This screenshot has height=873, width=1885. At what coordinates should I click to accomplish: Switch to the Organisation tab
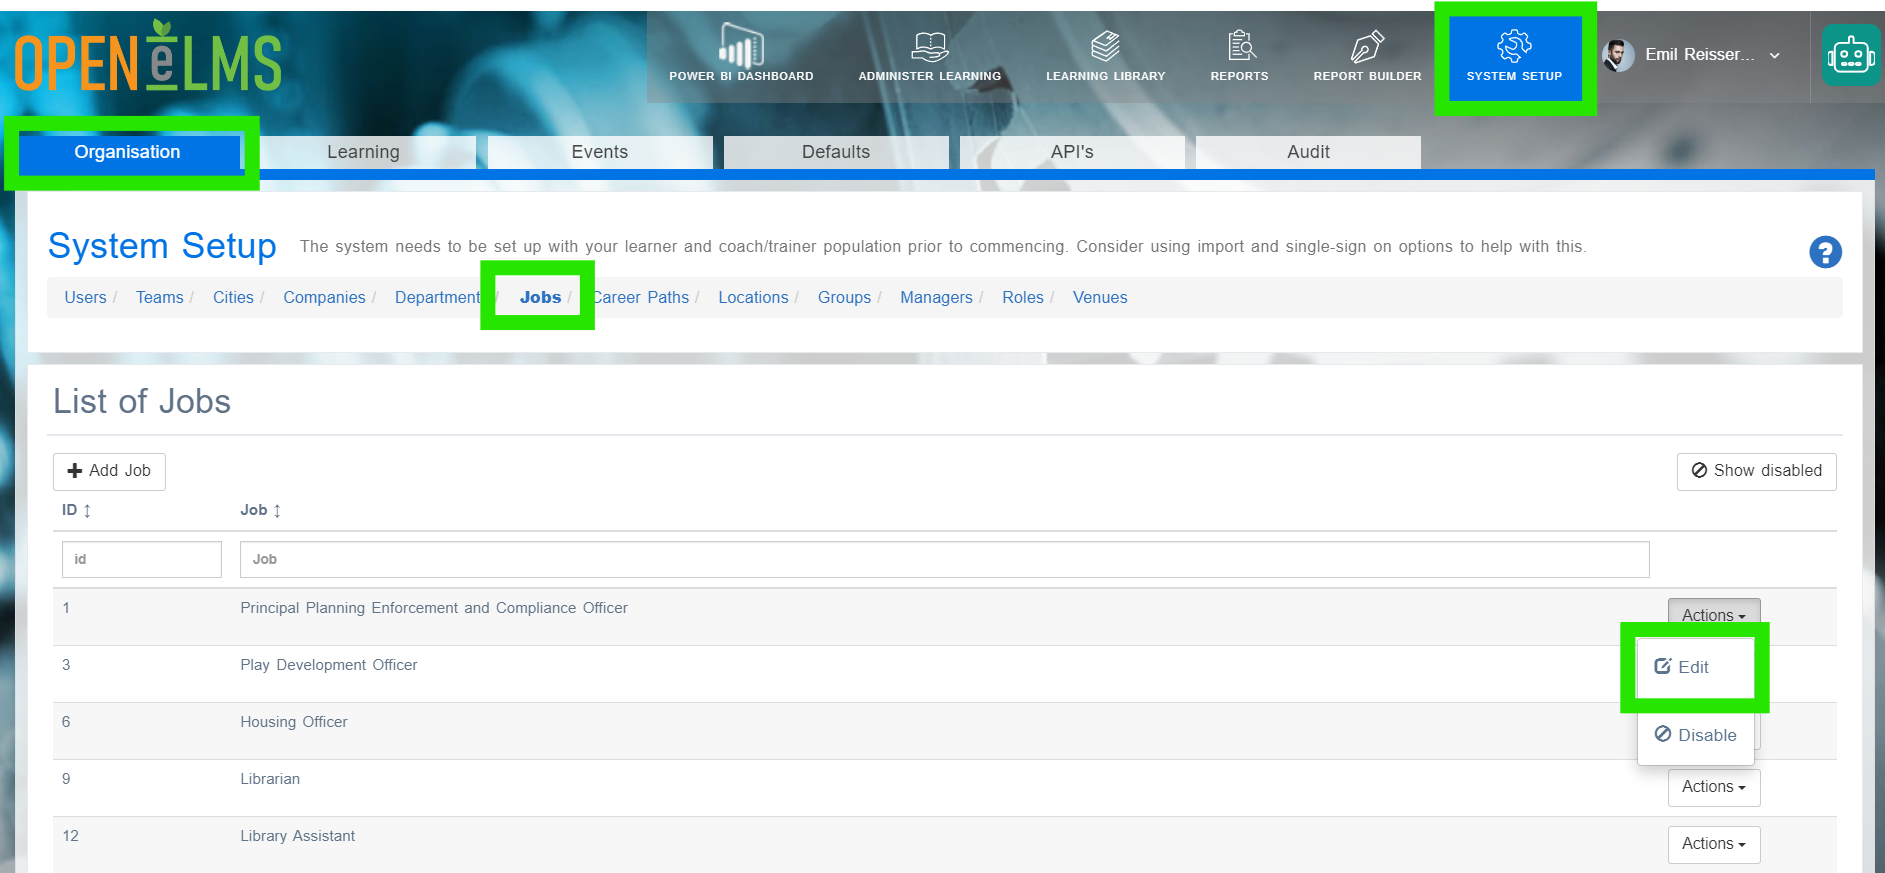coord(128,152)
